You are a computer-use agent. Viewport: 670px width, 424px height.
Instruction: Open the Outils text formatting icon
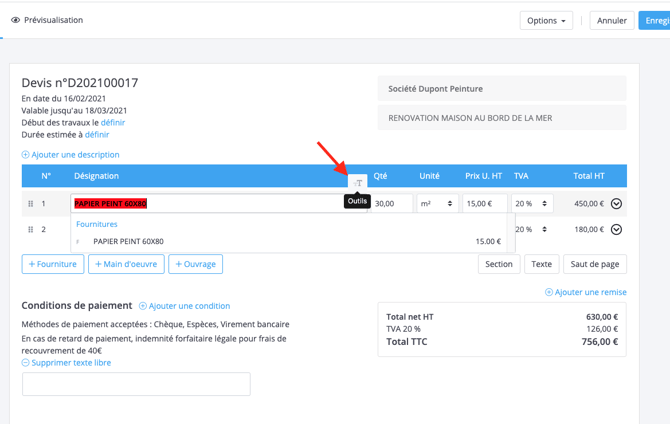point(358,183)
